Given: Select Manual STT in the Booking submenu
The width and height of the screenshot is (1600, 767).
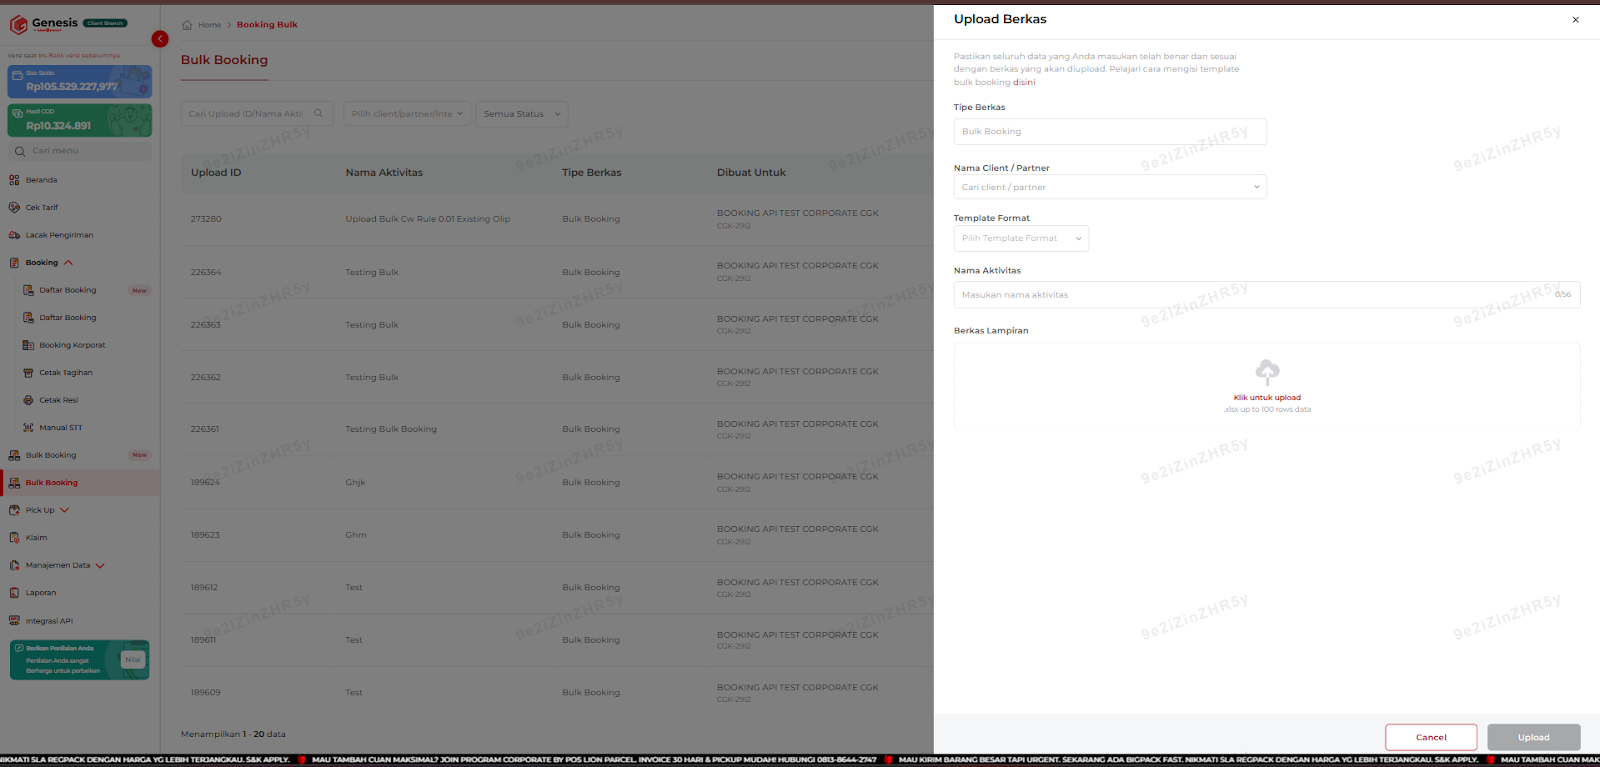Looking at the screenshot, I should (60, 428).
